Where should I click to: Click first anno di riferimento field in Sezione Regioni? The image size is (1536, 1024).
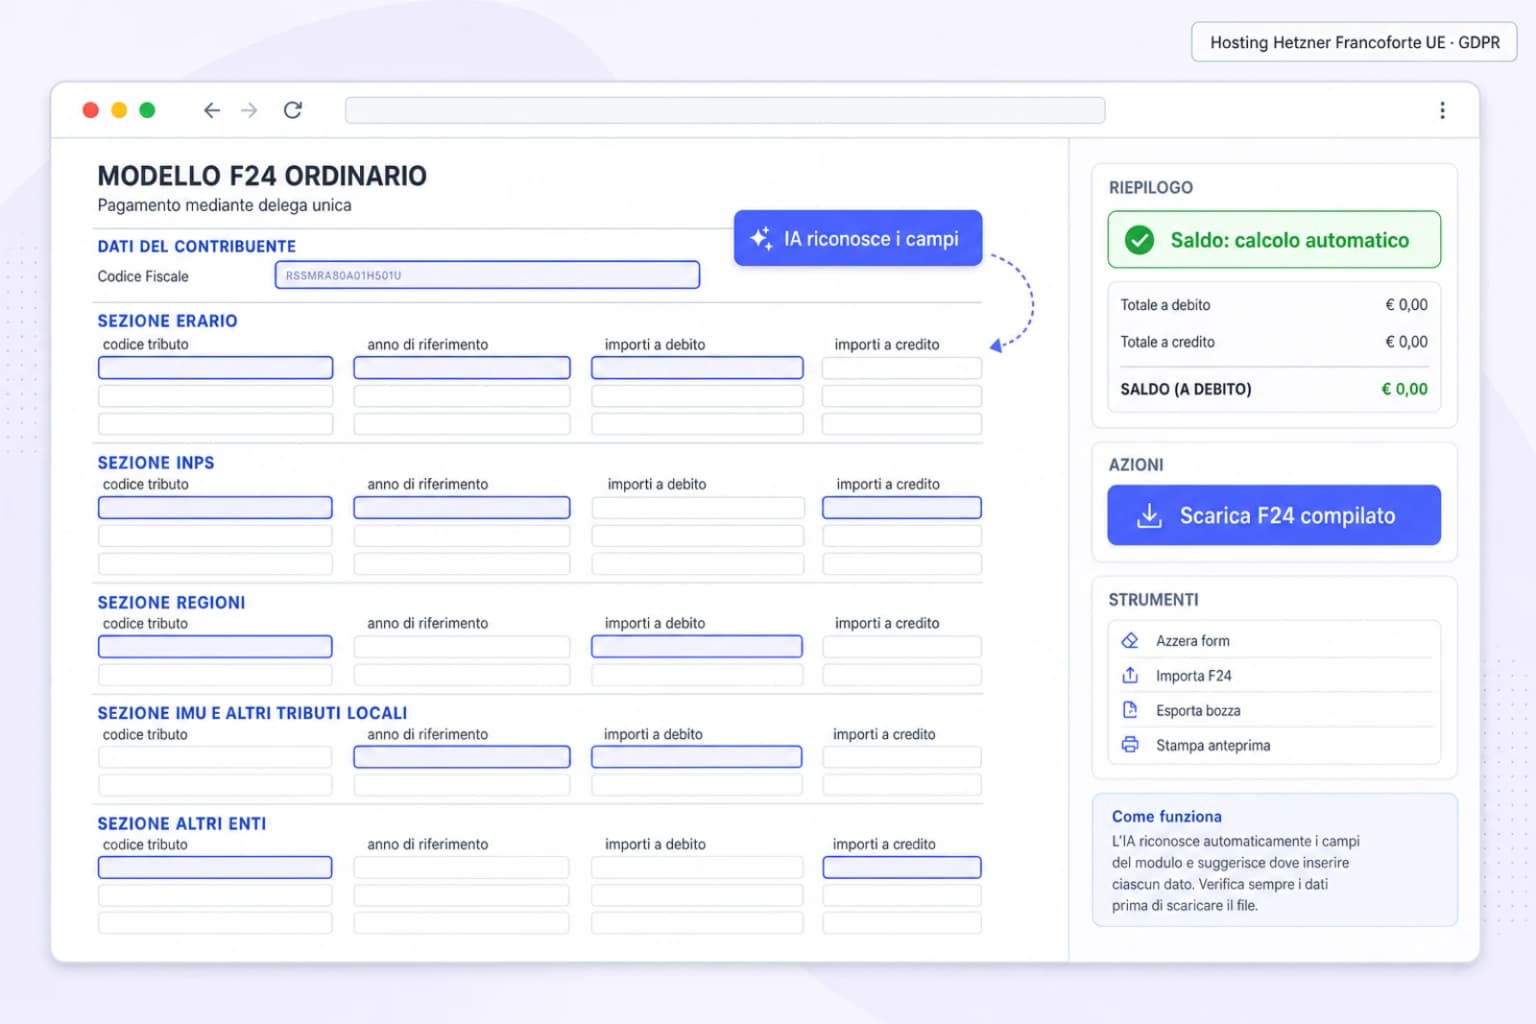pos(462,647)
